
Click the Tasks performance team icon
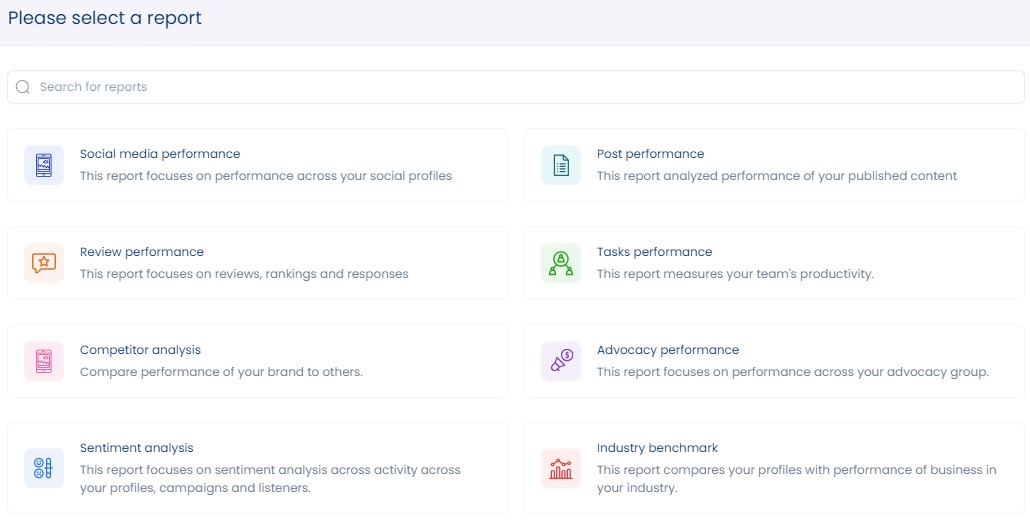point(561,263)
